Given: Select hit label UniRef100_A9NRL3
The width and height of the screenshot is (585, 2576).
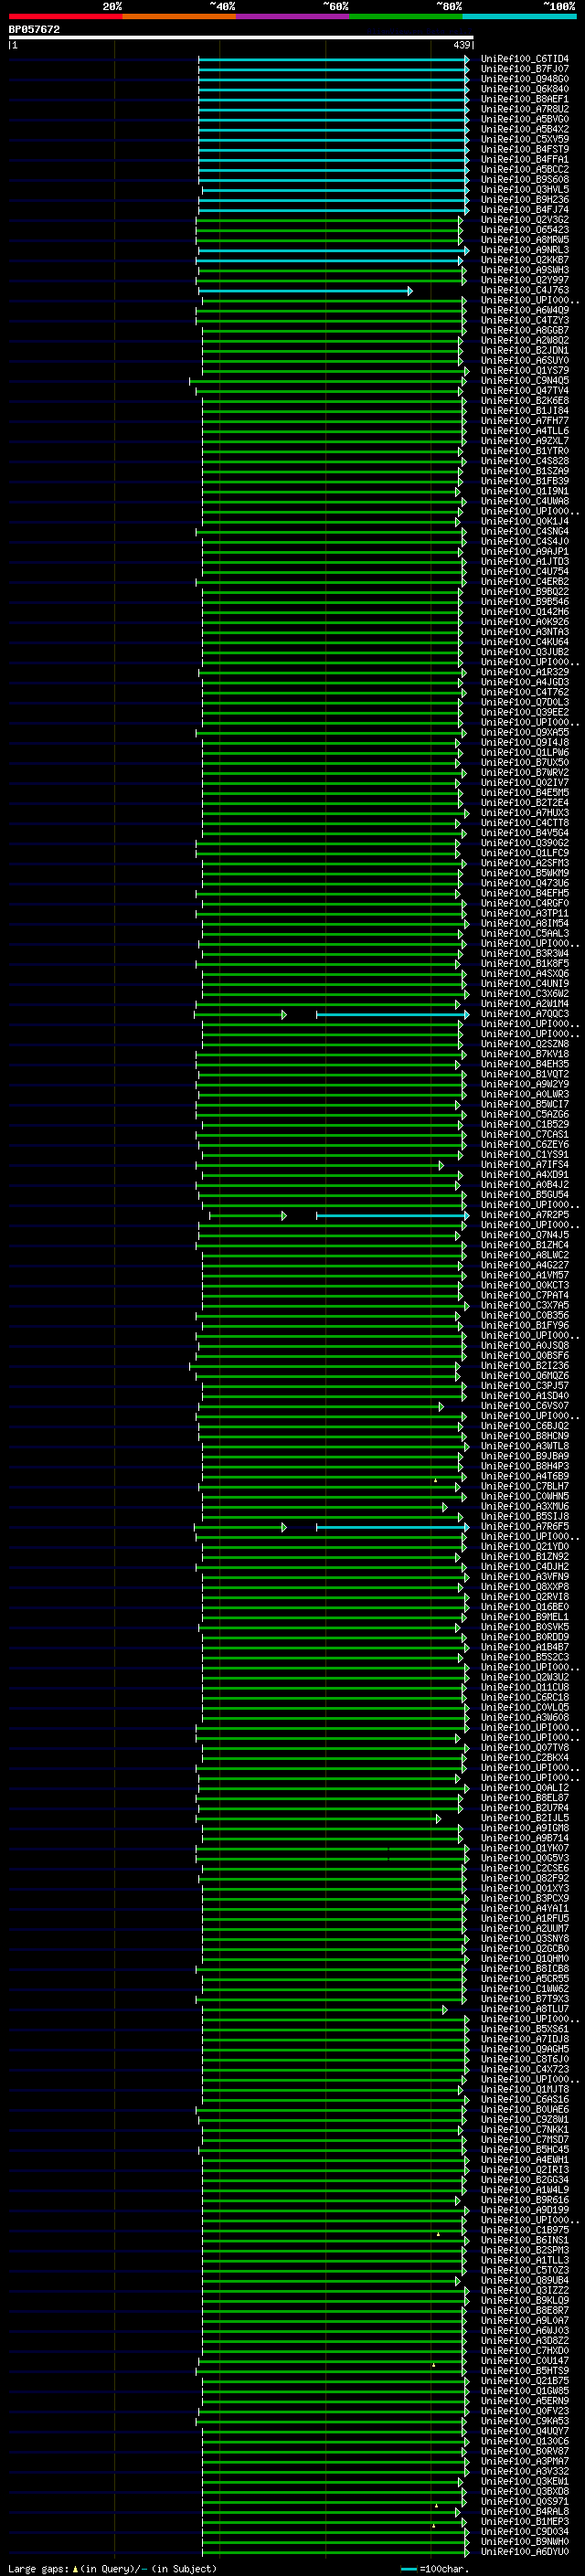Looking at the screenshot, I should pyautogui.click(x=525, y=250).
